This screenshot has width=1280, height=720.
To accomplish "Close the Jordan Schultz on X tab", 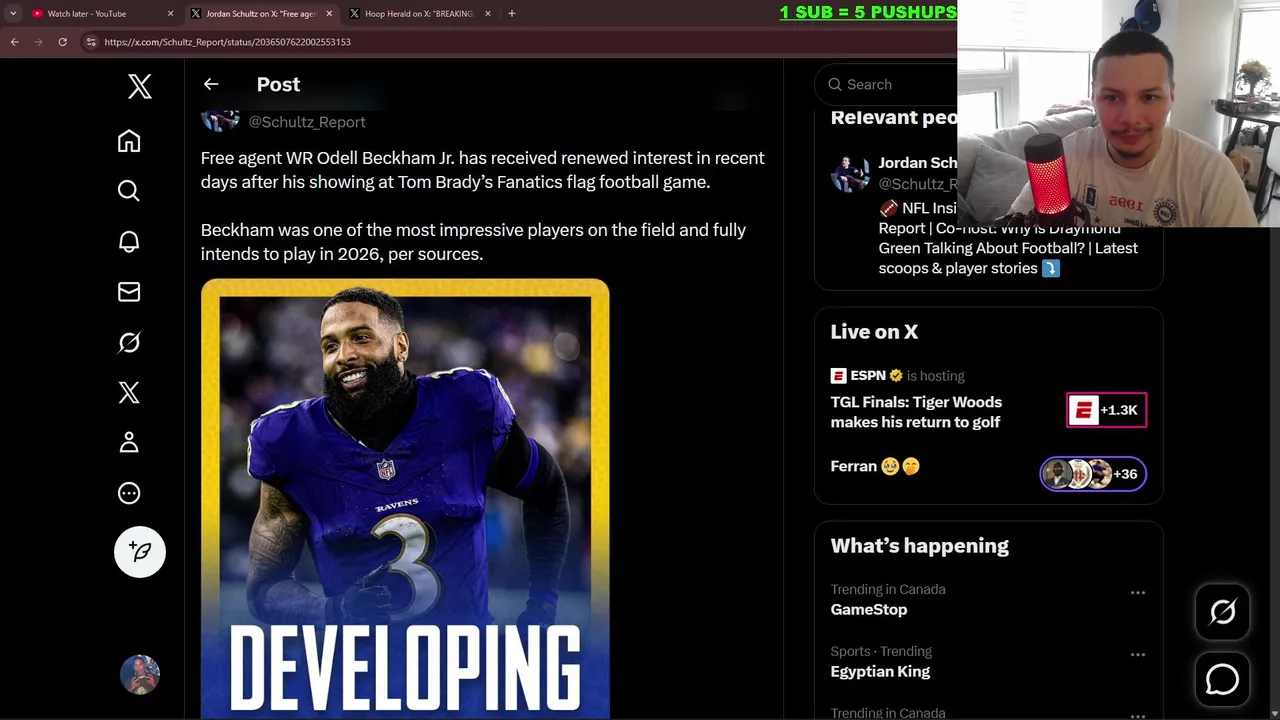I will (x=329, y=13).
